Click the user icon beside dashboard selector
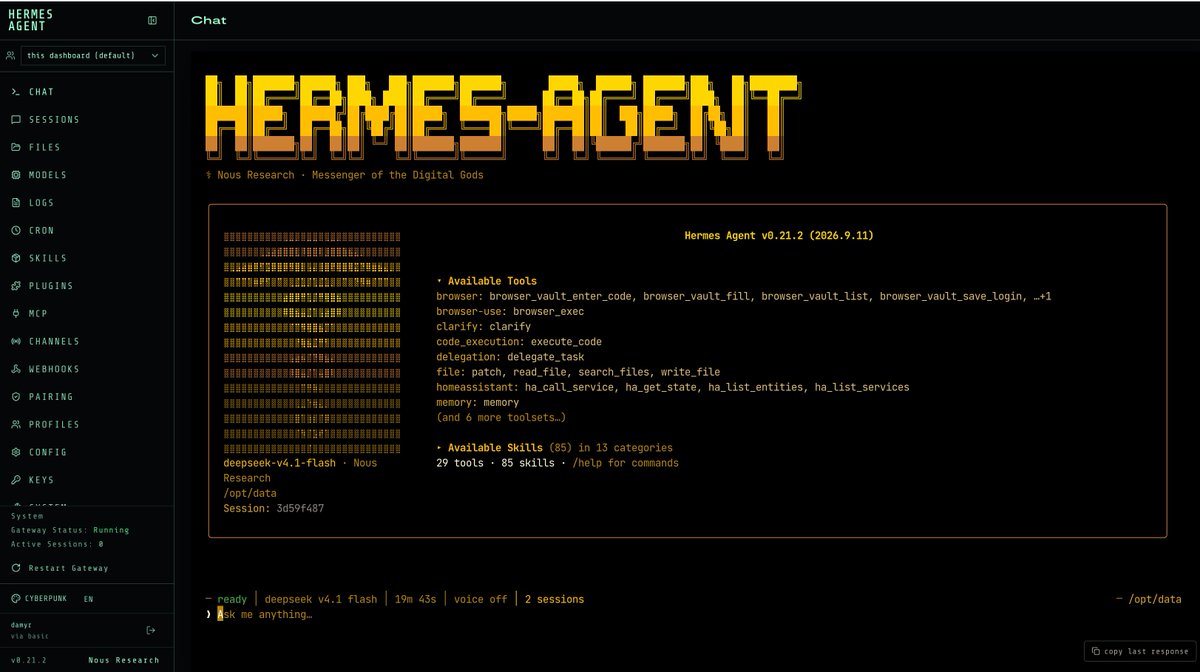The image size is (1200, 672). [x=10, y=56]
